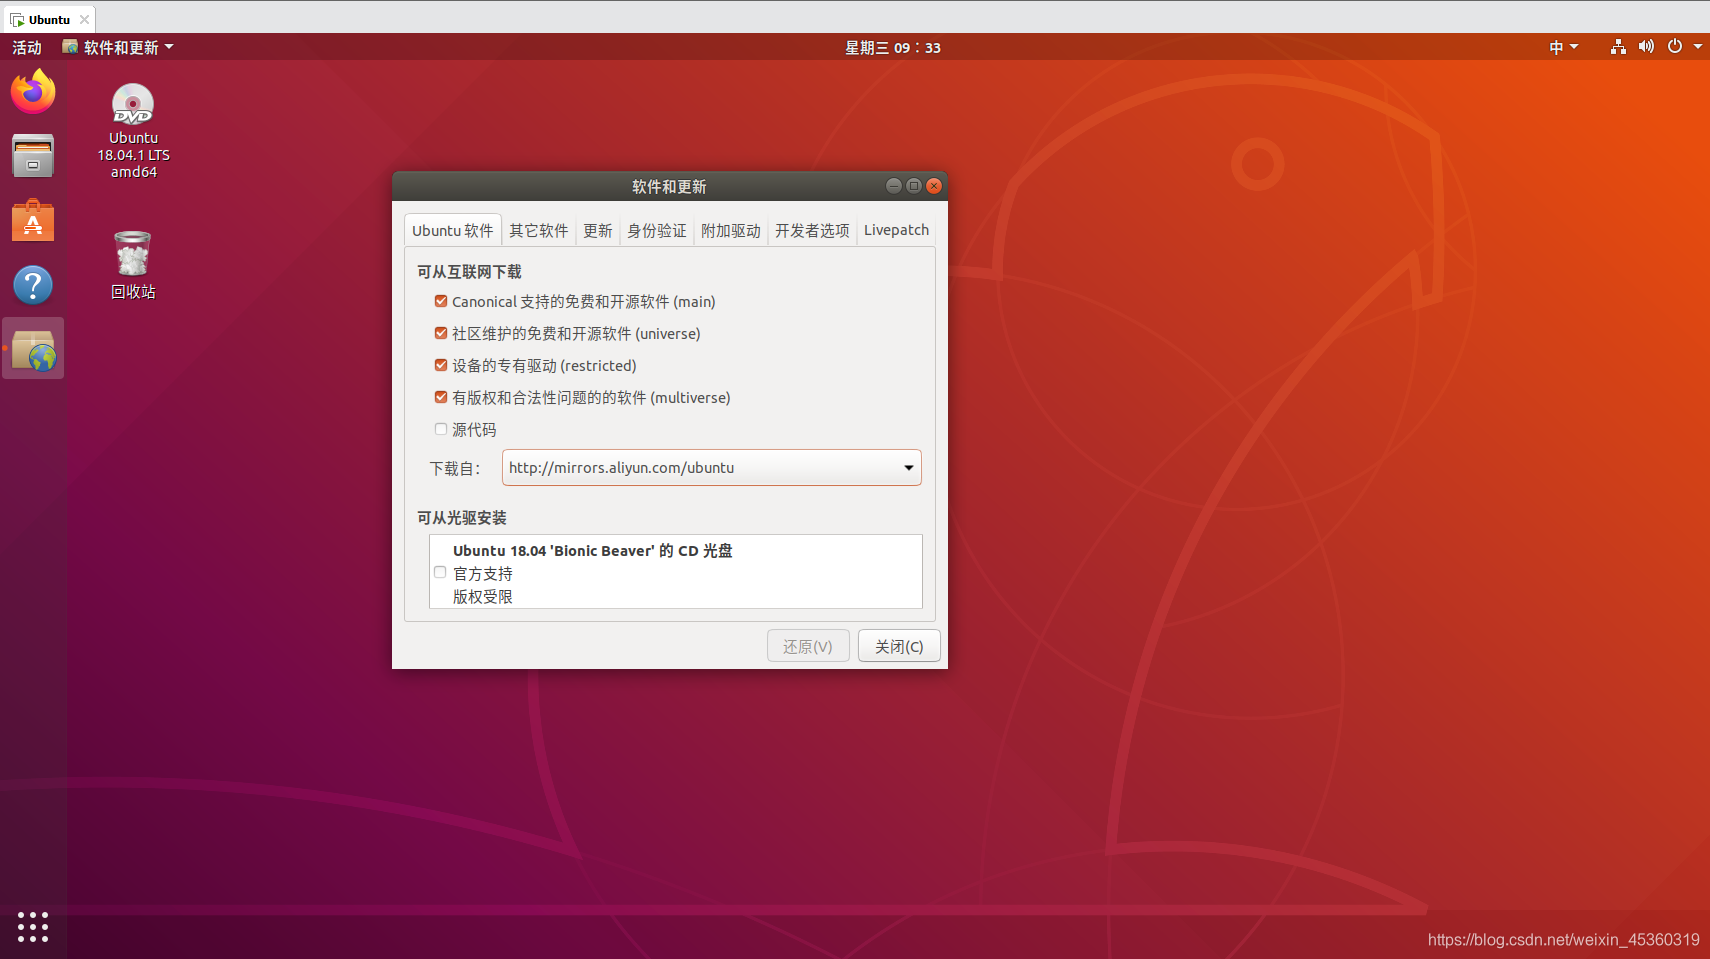Open the volume icon in top bar
1710x959 pixels.
(x=1646, y=47)
